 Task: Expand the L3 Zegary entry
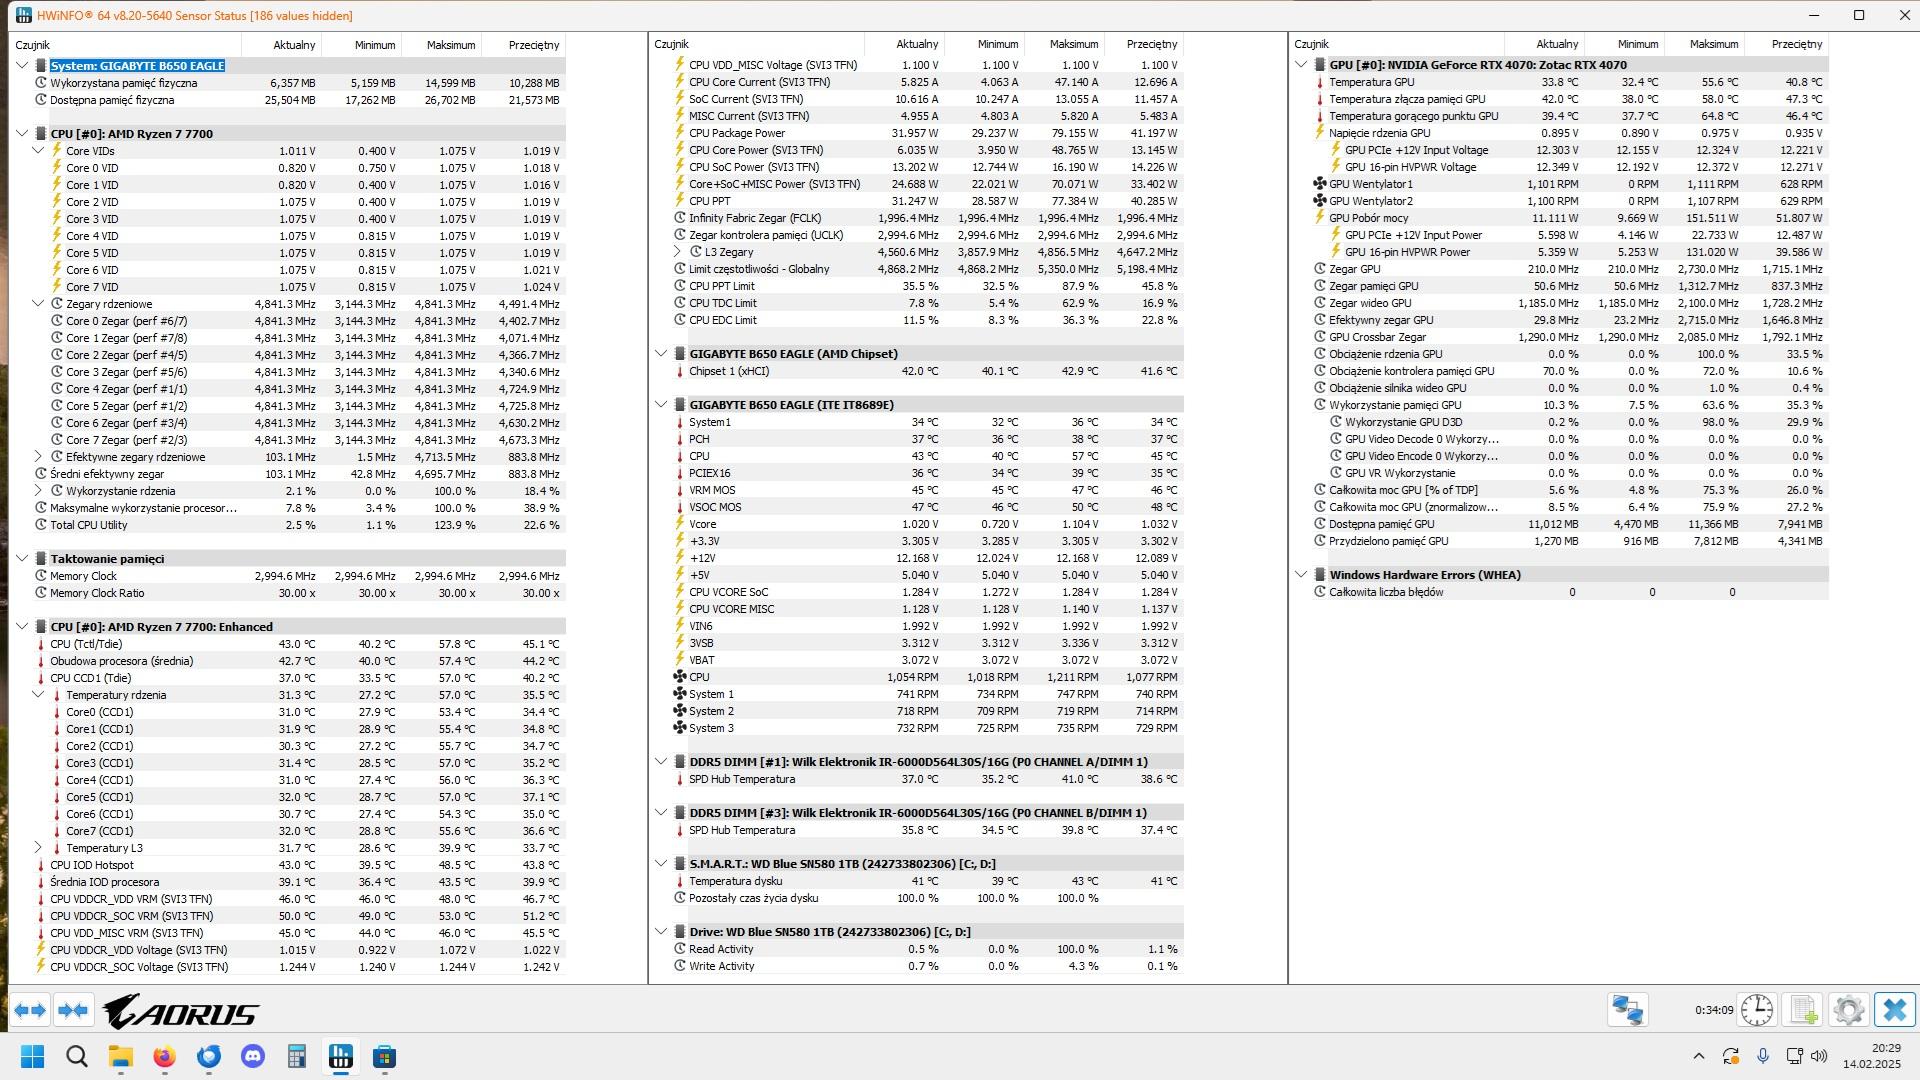click(x=677, y=252)
